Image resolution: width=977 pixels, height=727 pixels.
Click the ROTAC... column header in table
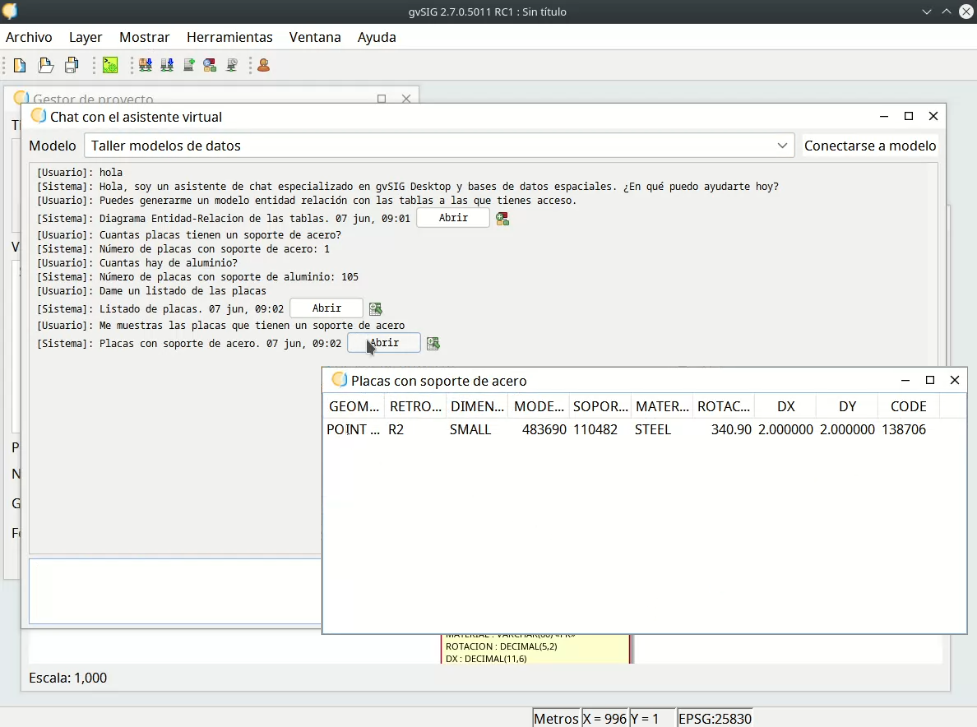pos(723,406)
